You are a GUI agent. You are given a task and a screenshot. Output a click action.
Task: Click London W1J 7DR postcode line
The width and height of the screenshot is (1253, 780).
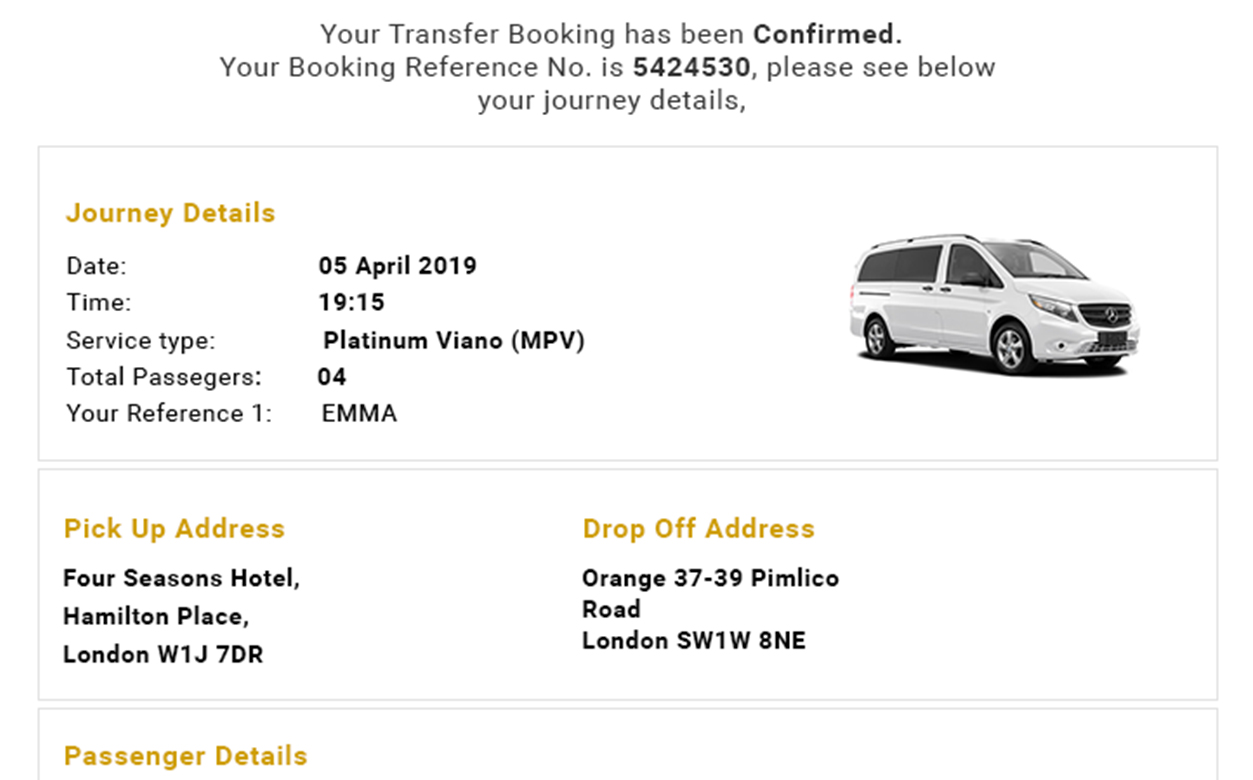(x=163, y=655)
